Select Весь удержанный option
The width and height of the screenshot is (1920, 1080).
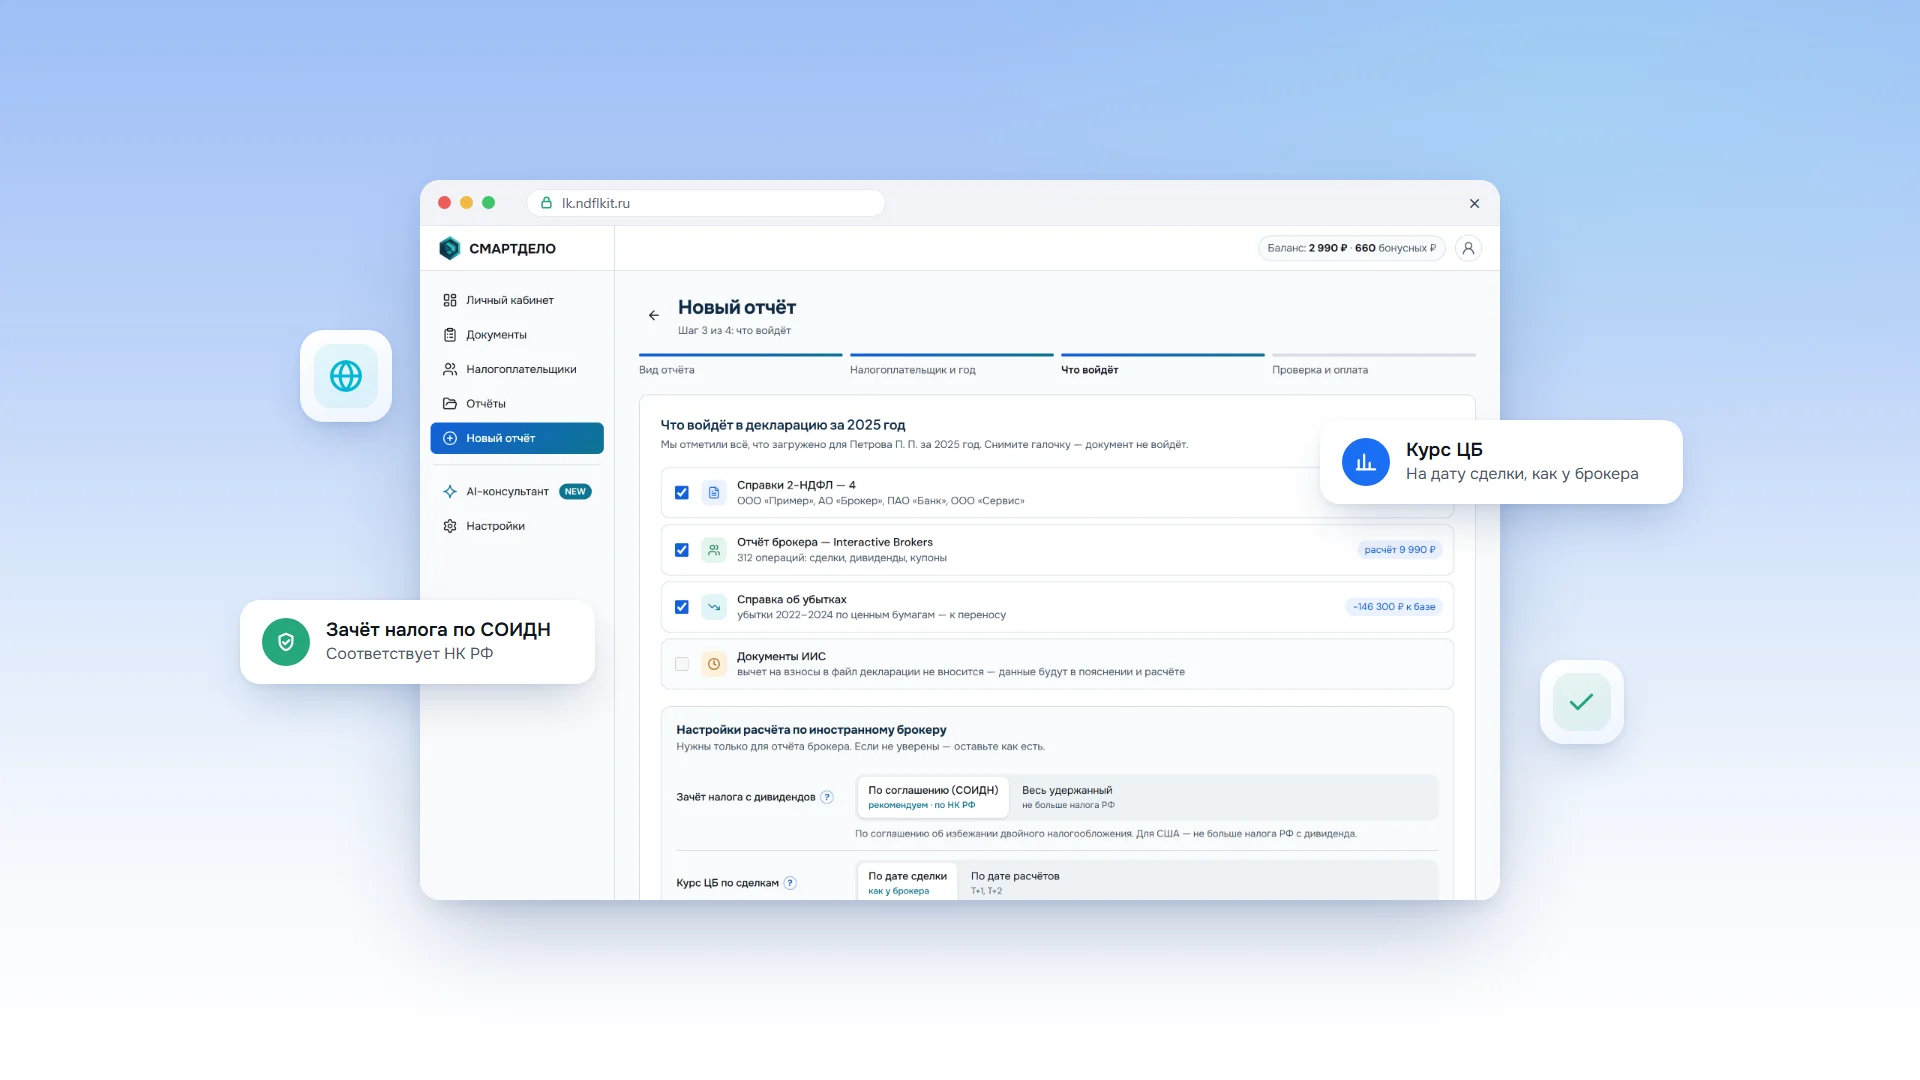point(1068,797)
